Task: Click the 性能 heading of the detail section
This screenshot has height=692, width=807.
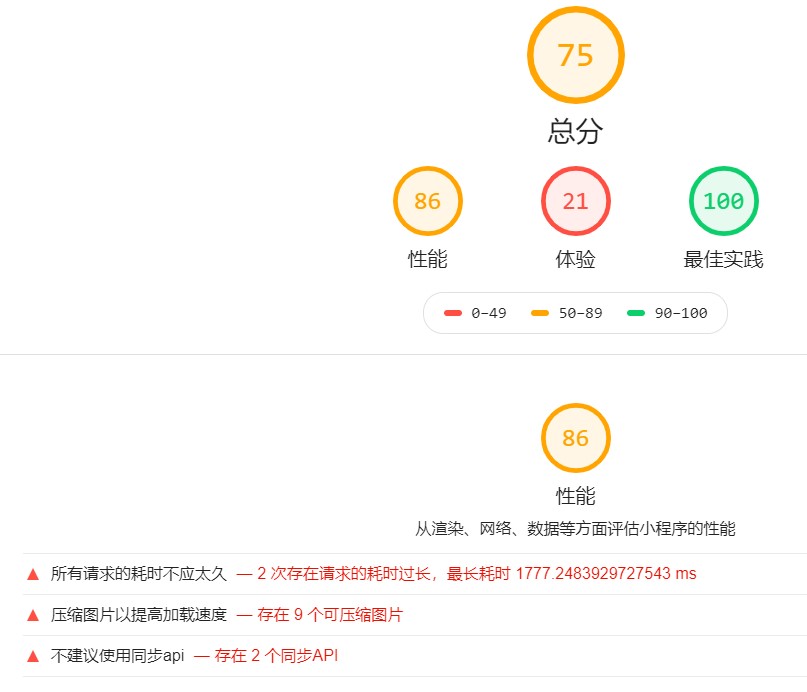Action: 575,496
